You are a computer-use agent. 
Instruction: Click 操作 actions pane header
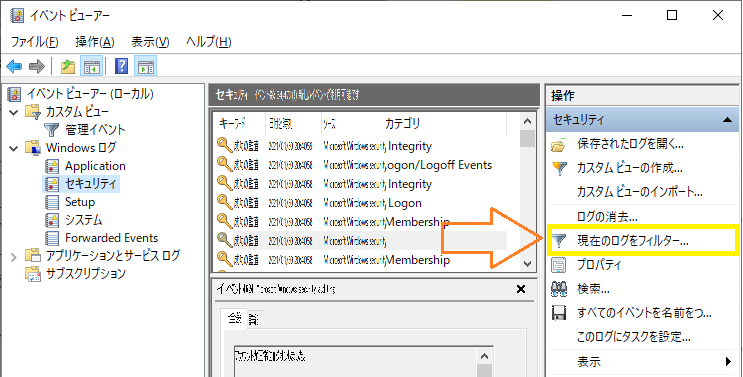(x=643, y=96)
